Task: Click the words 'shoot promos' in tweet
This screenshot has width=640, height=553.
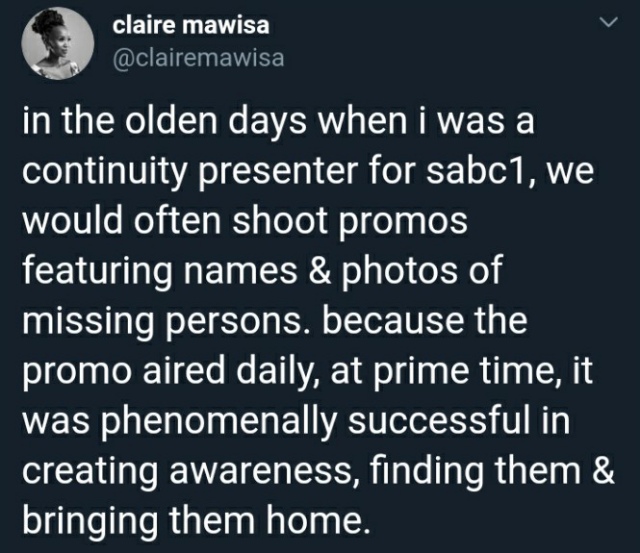Action: [350, 221]
